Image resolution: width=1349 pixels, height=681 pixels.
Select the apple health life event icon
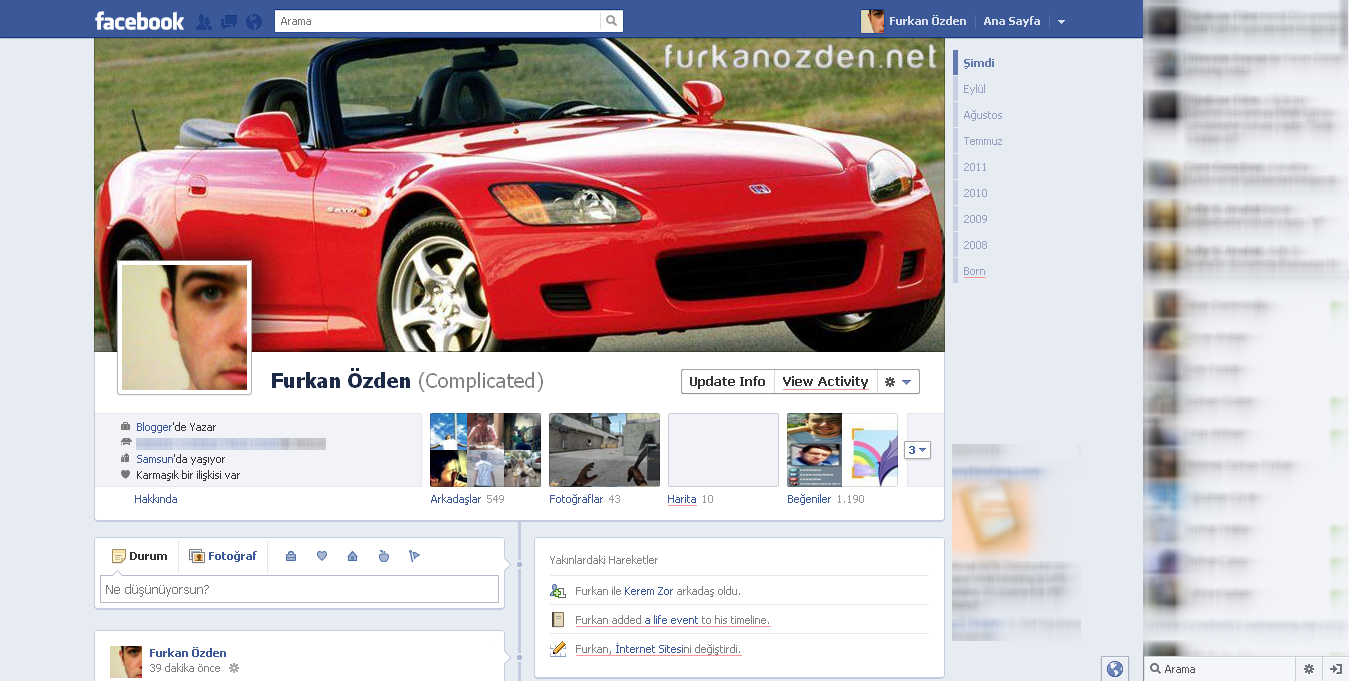coord(383,556)
